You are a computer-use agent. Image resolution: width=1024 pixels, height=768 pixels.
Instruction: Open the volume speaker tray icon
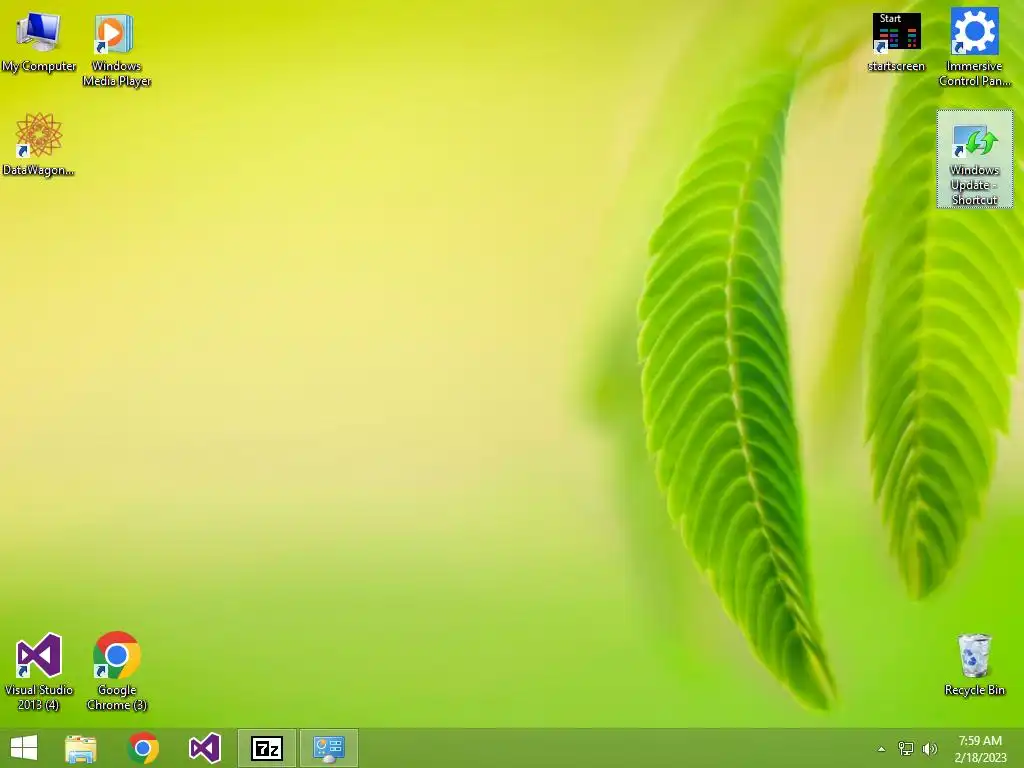pyautogui.click(x=930, y=748)
